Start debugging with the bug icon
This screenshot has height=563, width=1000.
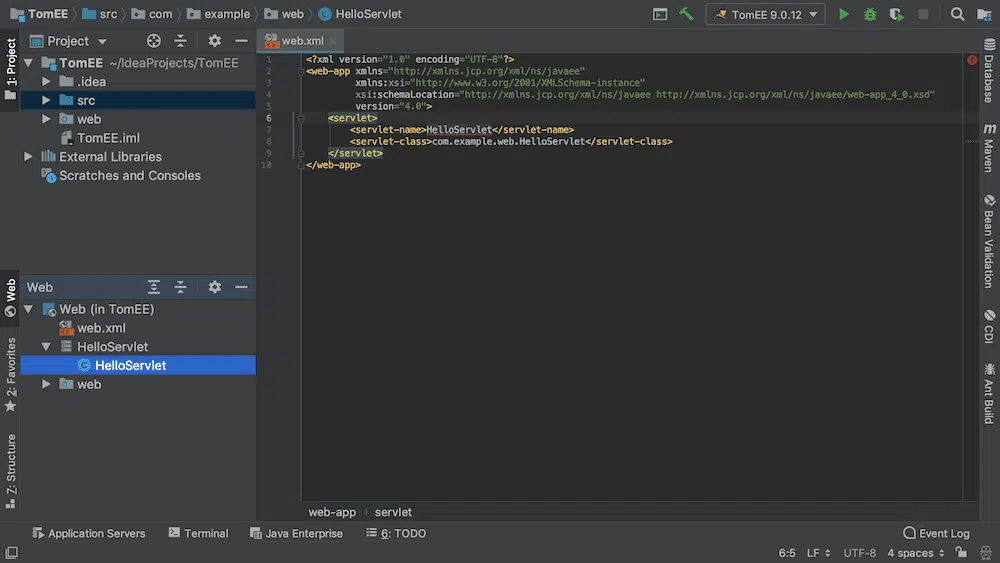click(870, 15)
